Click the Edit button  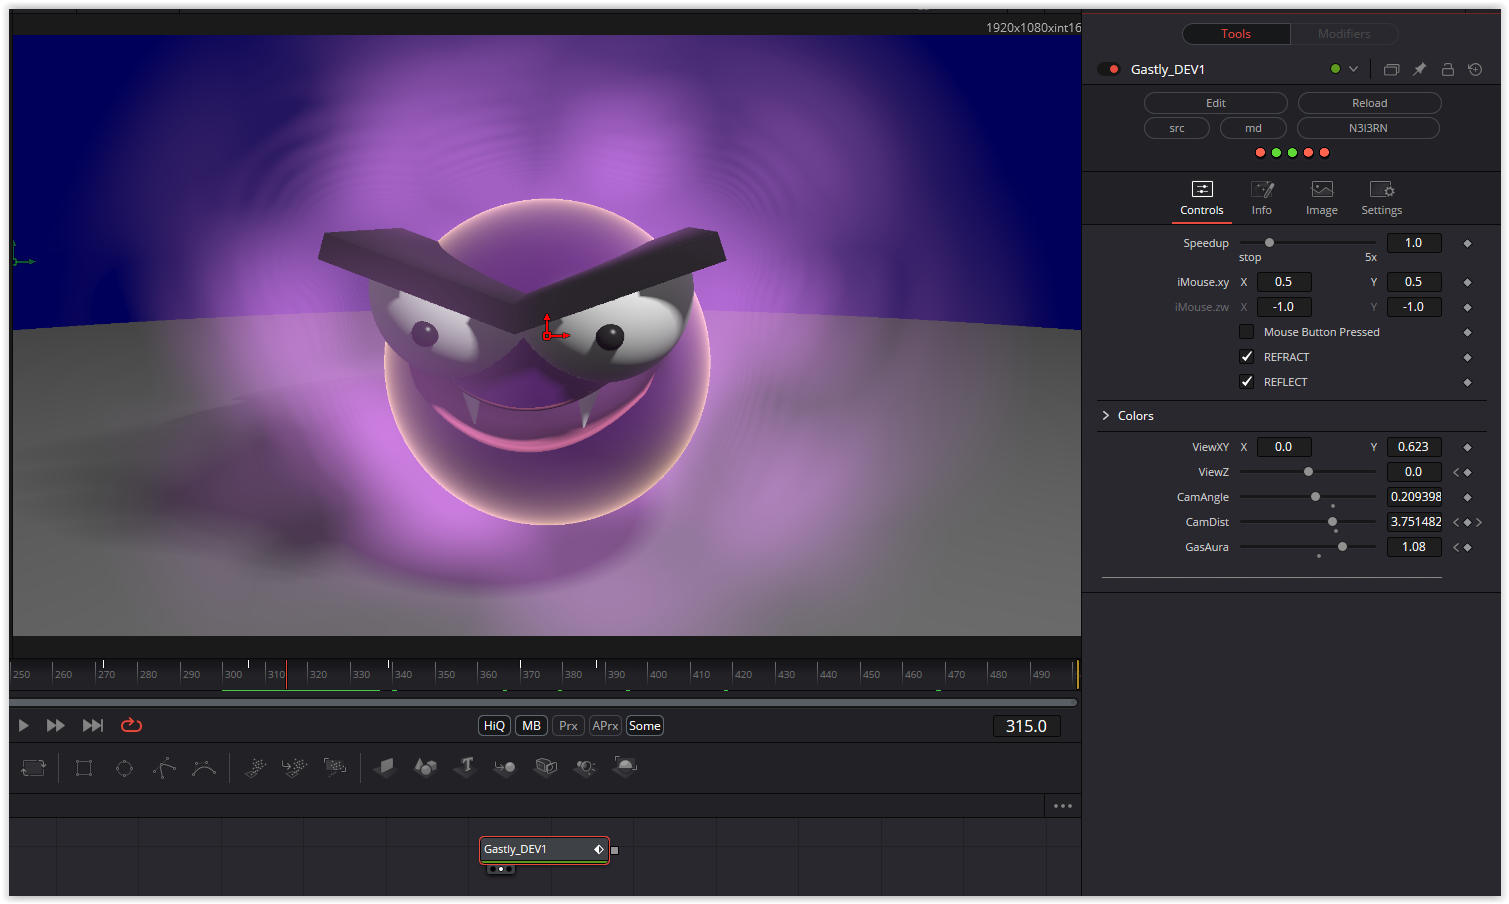tap(1216, 103)
